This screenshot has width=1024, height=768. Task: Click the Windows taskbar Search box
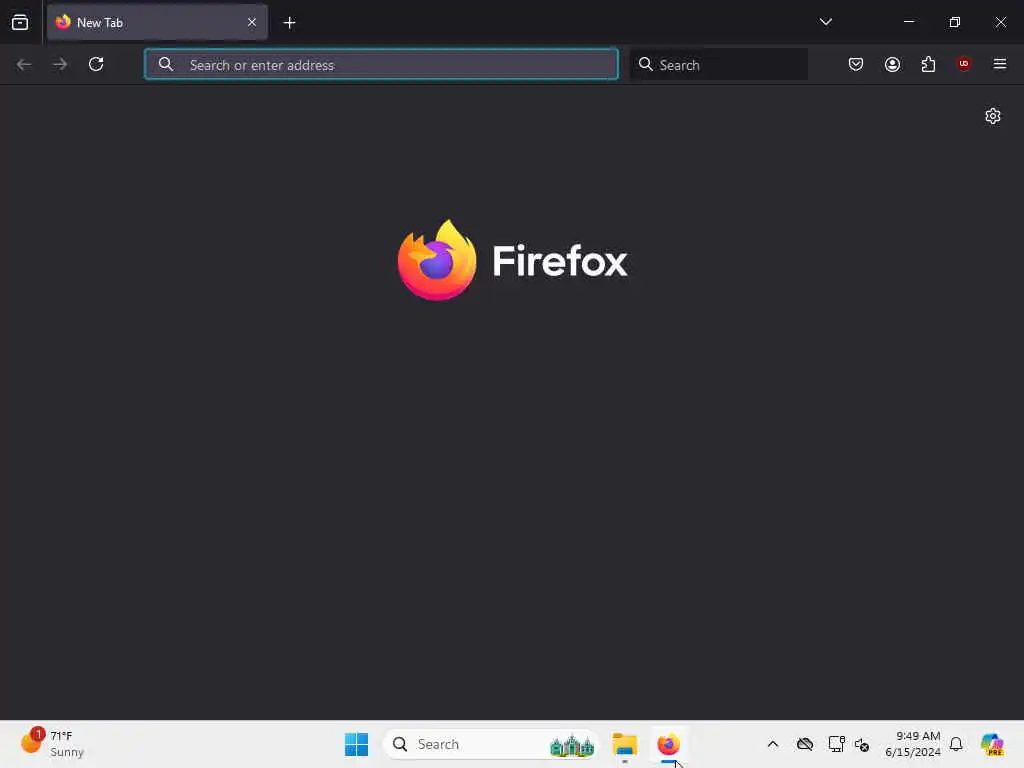[491, 744]
